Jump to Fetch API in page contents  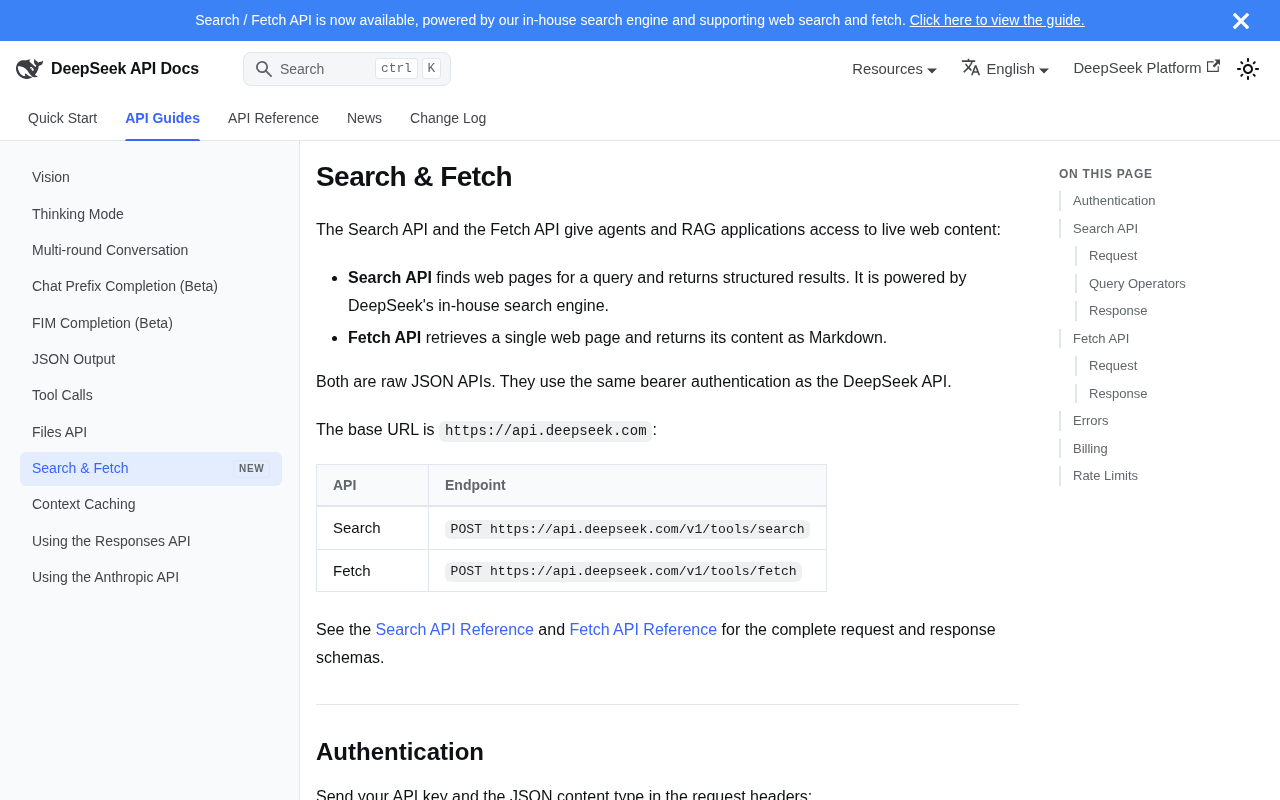coord(1101,339)
